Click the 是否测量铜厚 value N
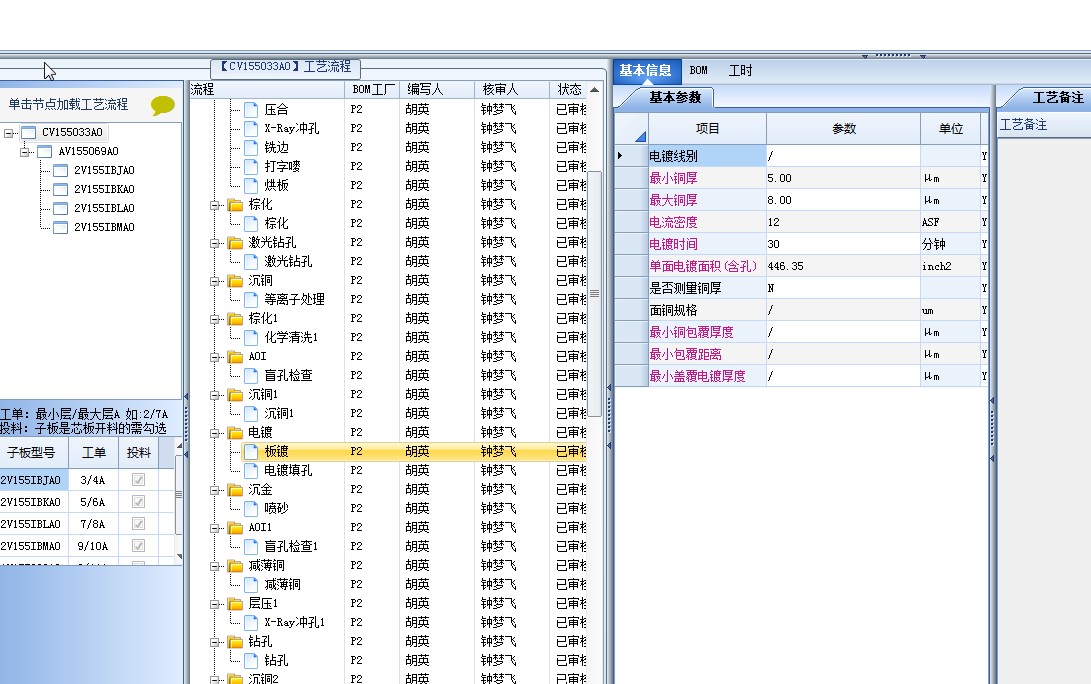This screenshot has width=1091, height=684. point(843,288)
